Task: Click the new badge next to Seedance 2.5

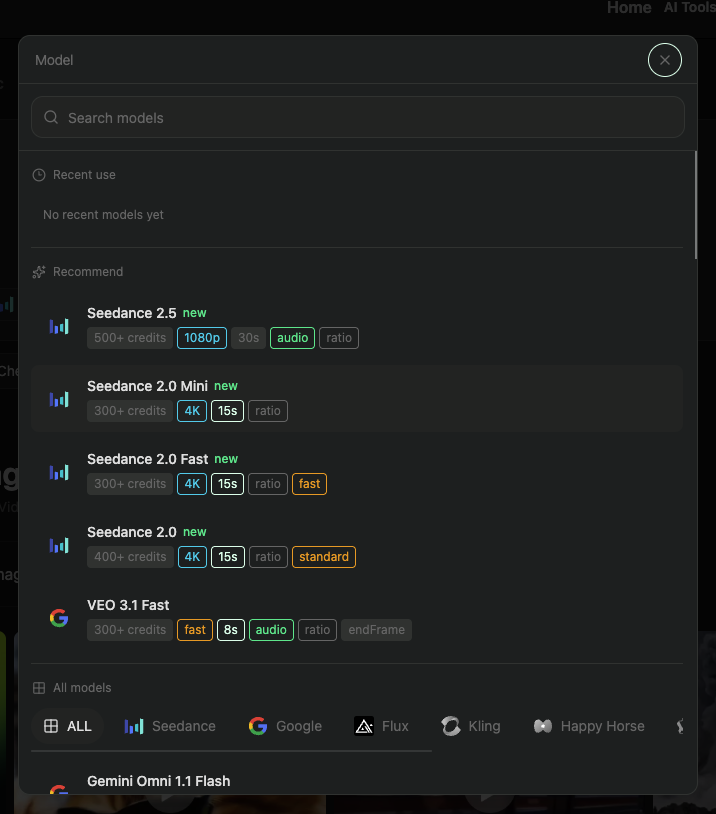Action: tap(195, 313)
